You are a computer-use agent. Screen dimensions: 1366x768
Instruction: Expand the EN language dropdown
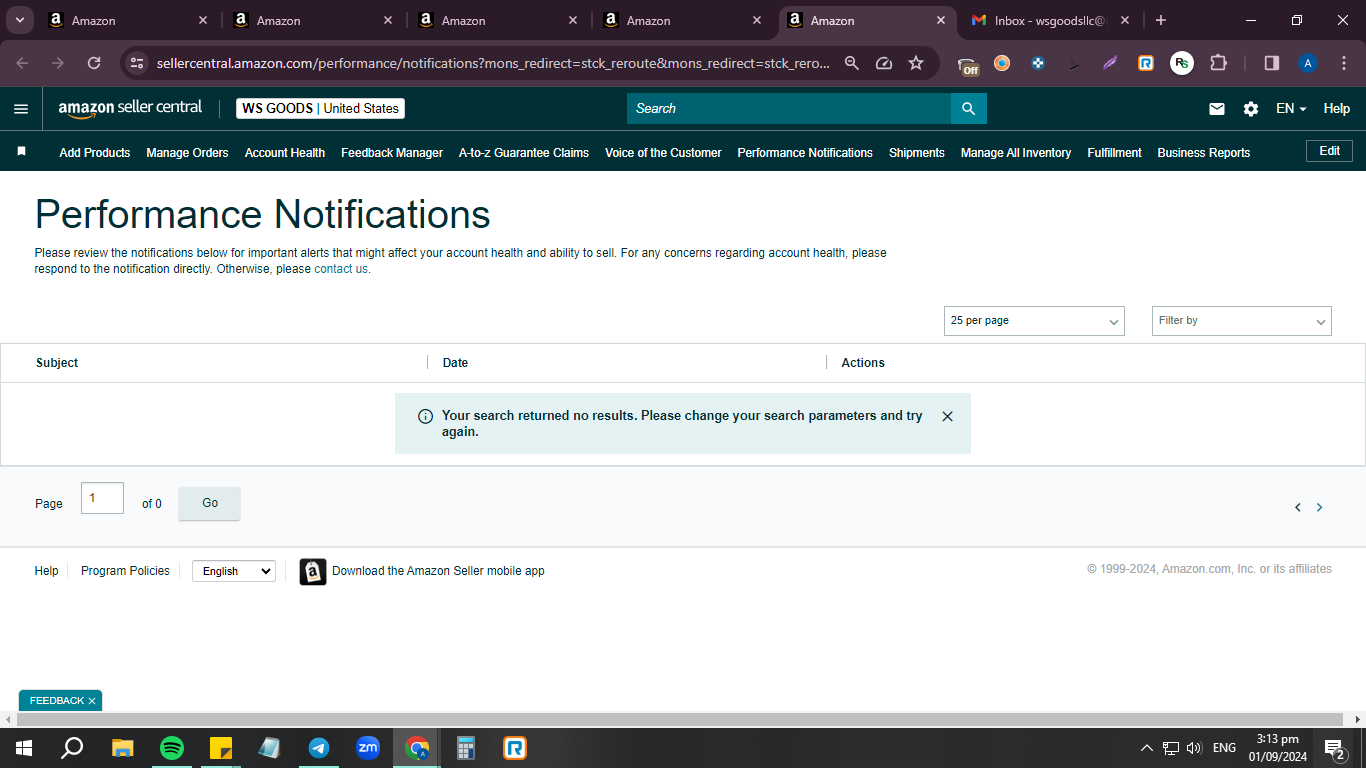point(1291,109)
